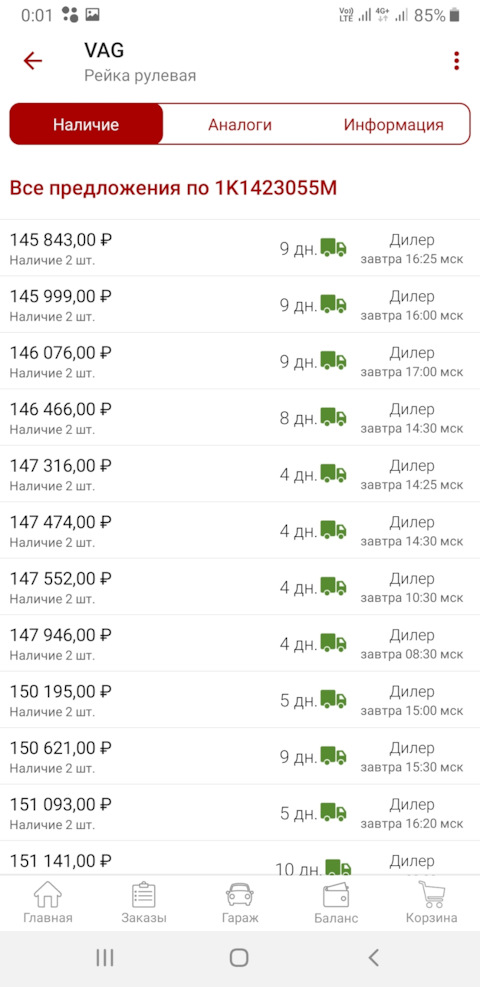Tap the Android home button
Screen dimensions: 480x987
coord(239,957)
